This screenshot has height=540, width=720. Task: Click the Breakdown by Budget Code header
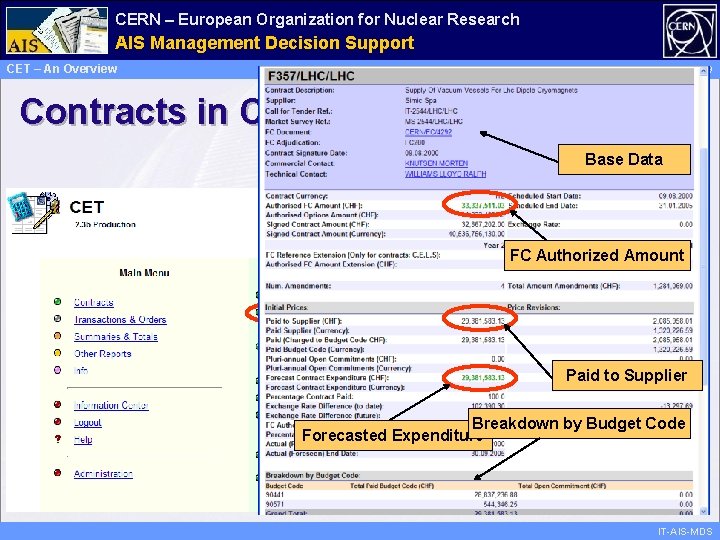coord(313,475)
